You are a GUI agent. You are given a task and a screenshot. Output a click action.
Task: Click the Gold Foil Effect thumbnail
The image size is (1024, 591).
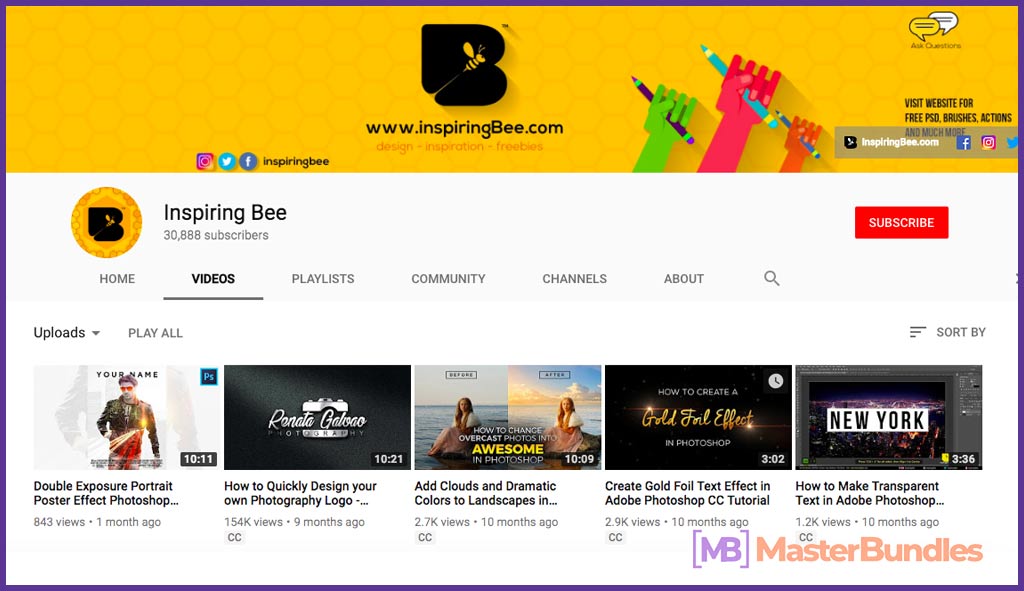[x=698, y=417]
